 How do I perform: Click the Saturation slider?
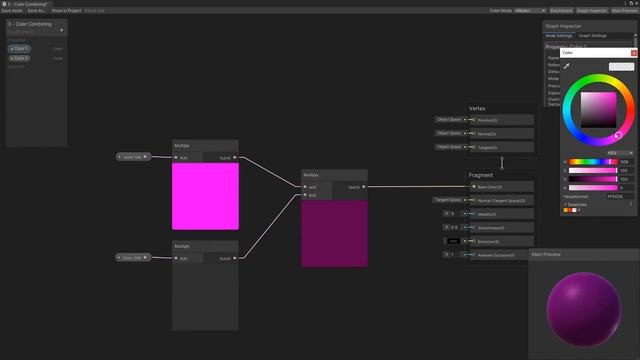click(593, 171)
